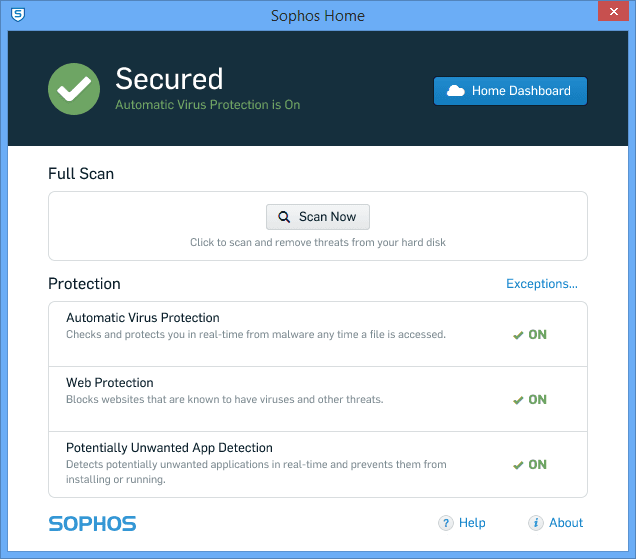Click the Sophos shield icon in title bar
The image size is (636, 559).
17,14
